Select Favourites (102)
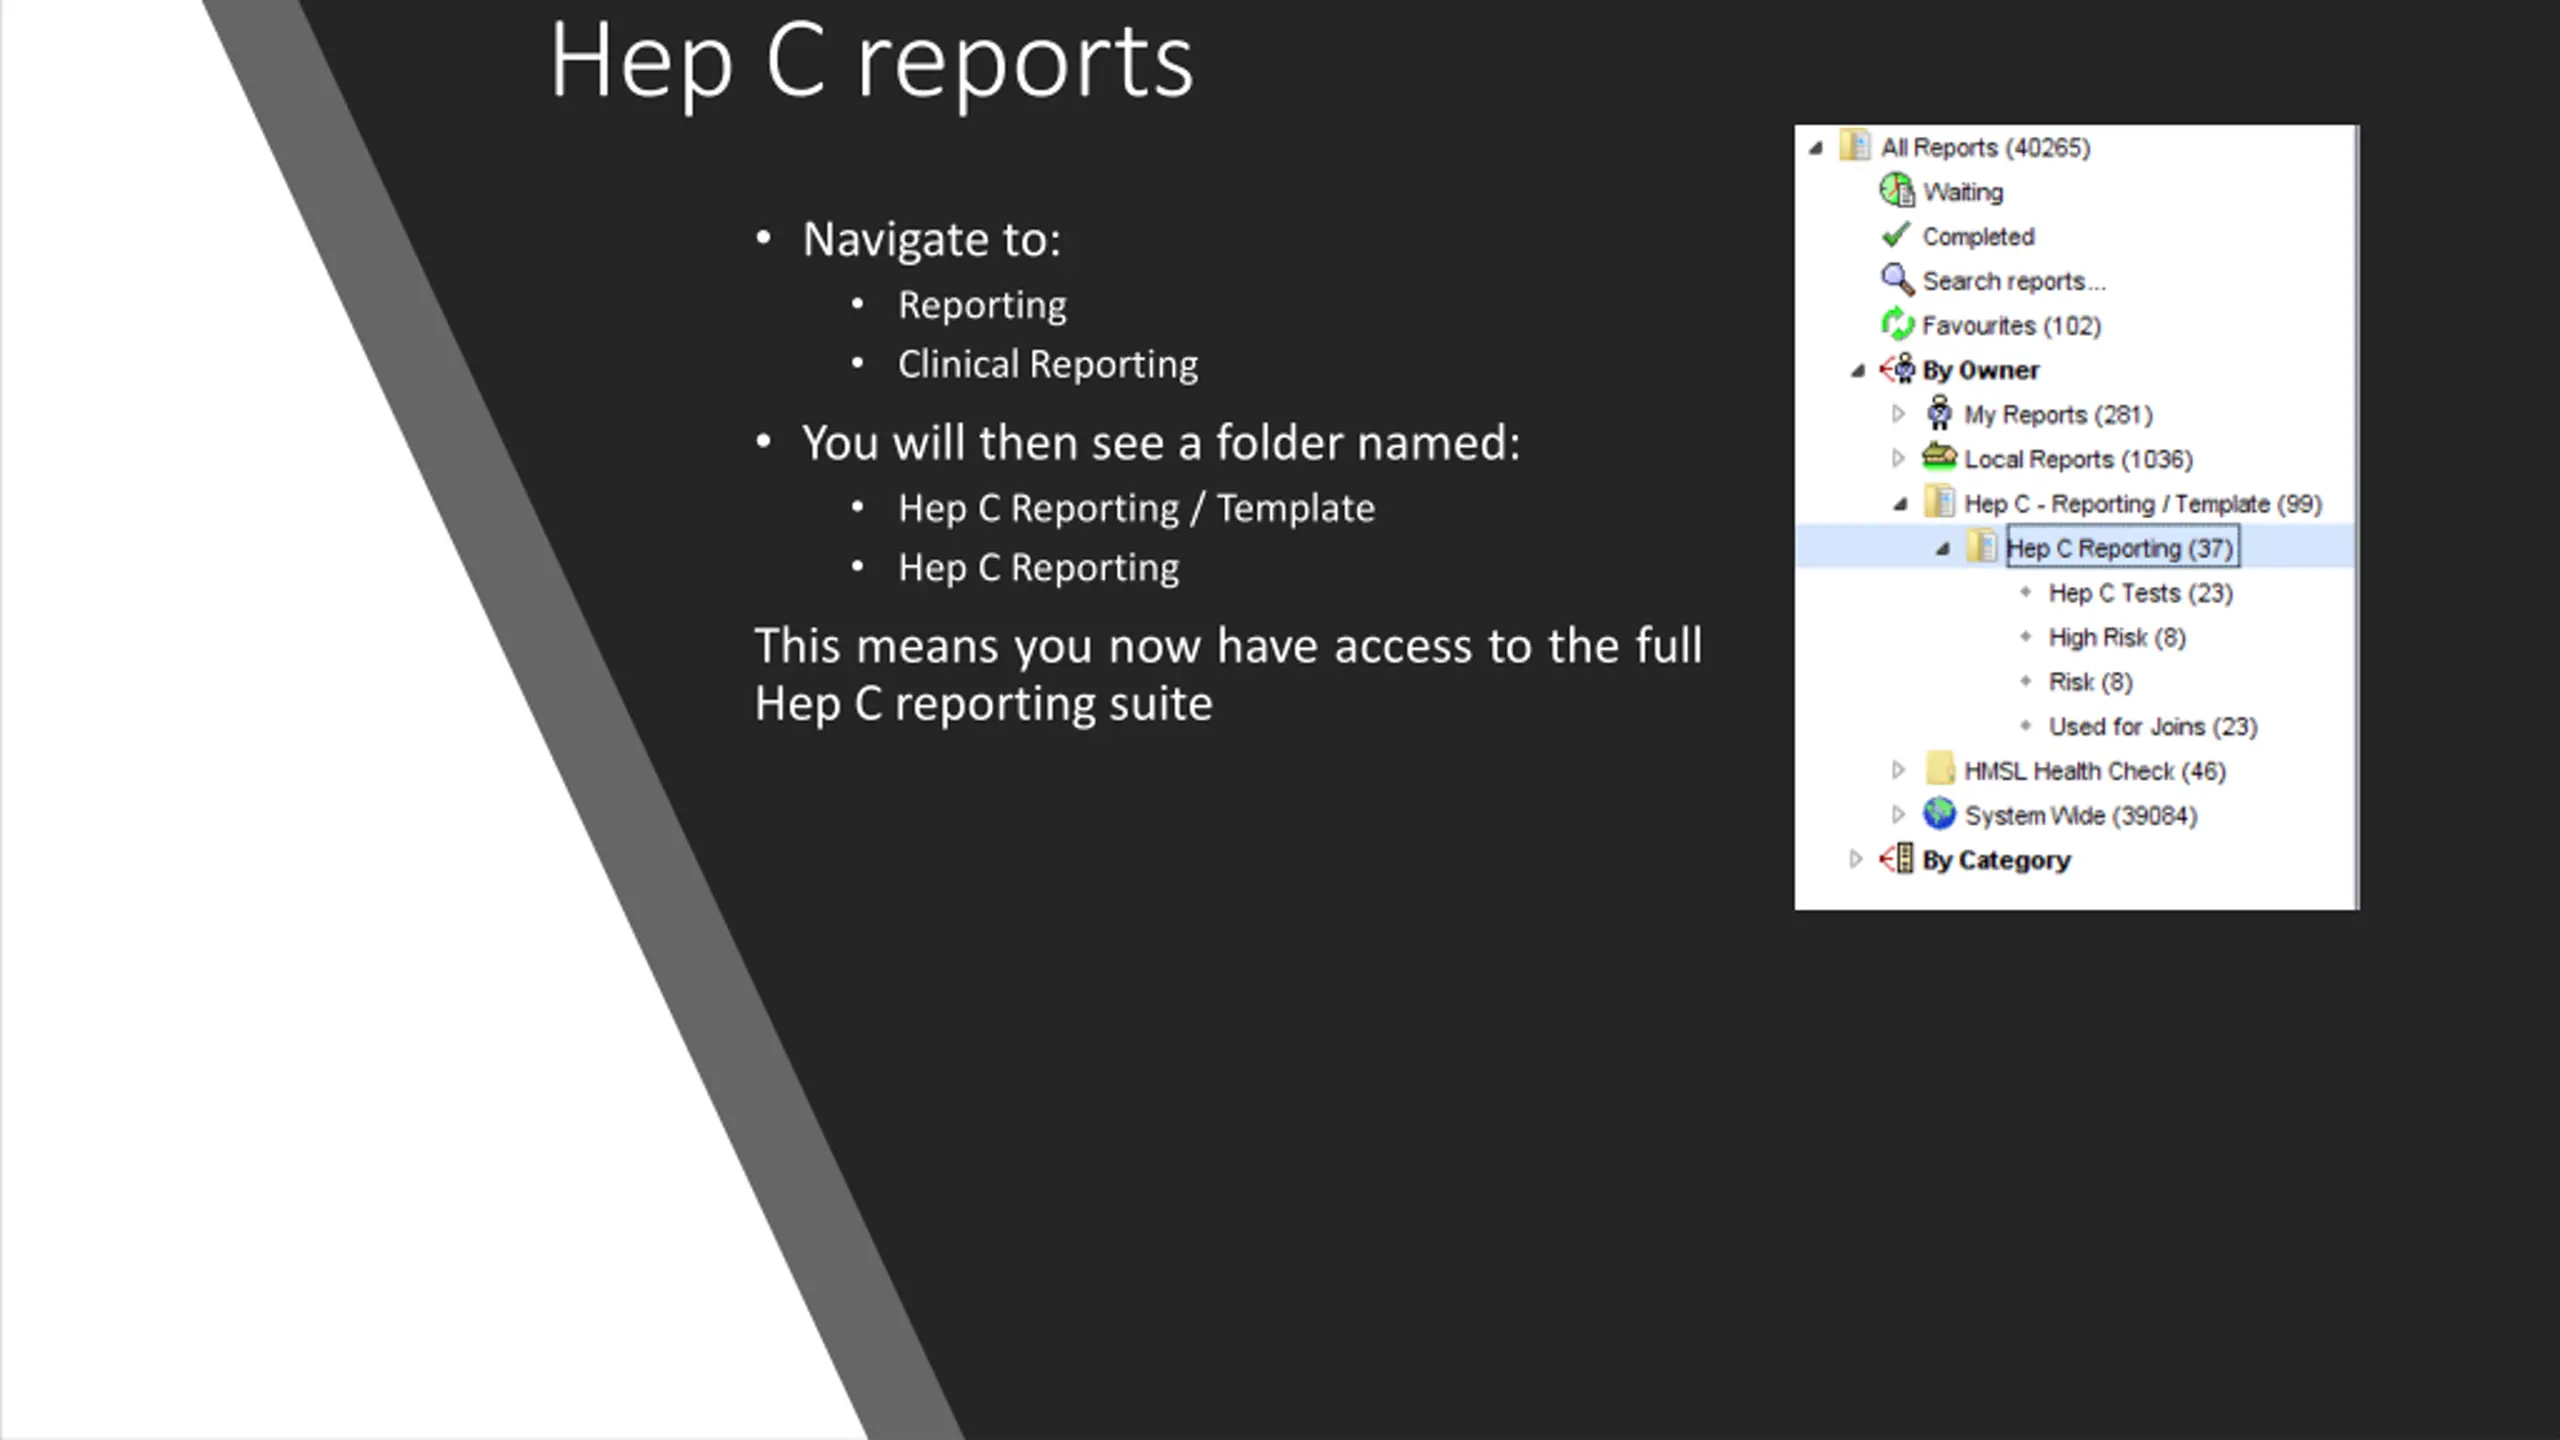The height and width of the screenshot is (1440, 2560). [2011, 326]
